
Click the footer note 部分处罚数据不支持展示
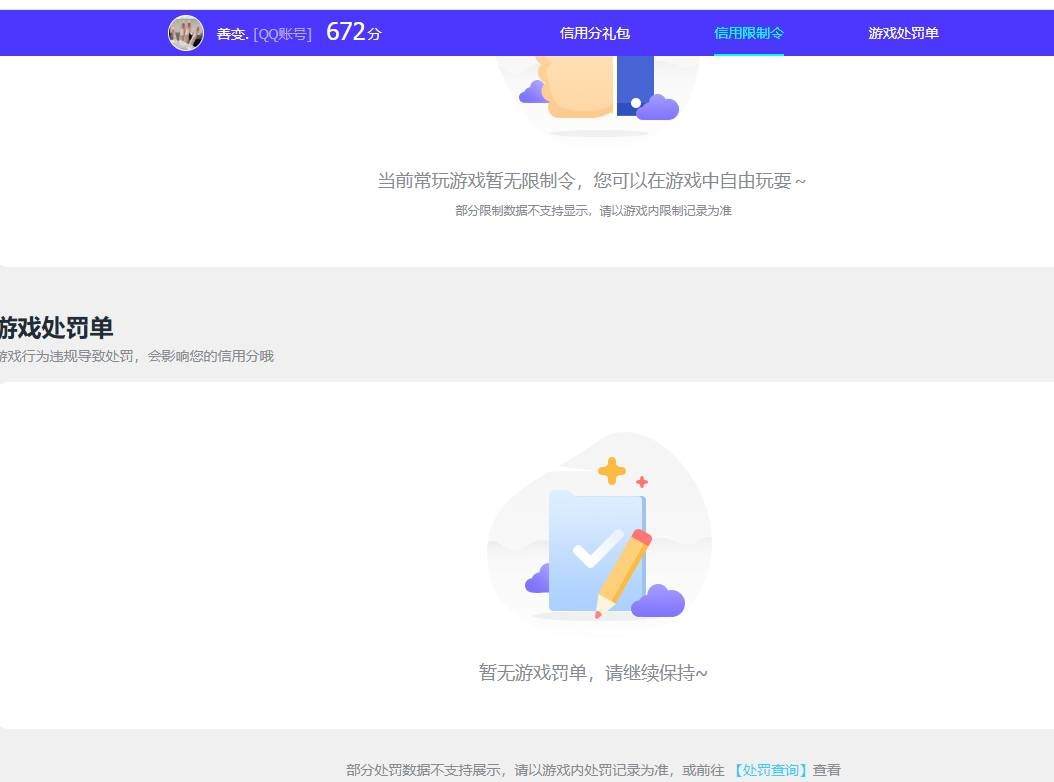coord(593,770)
